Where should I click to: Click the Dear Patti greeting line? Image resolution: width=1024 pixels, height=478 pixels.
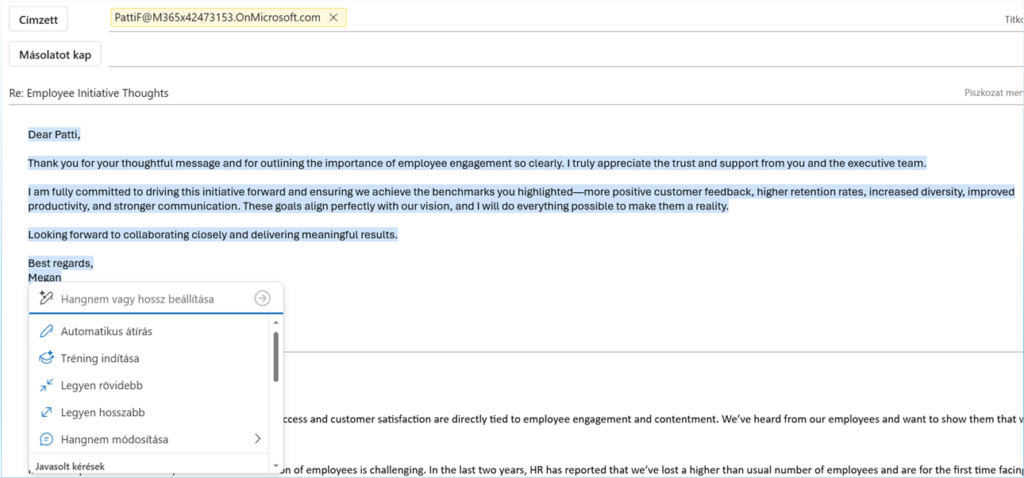[54, 135]
